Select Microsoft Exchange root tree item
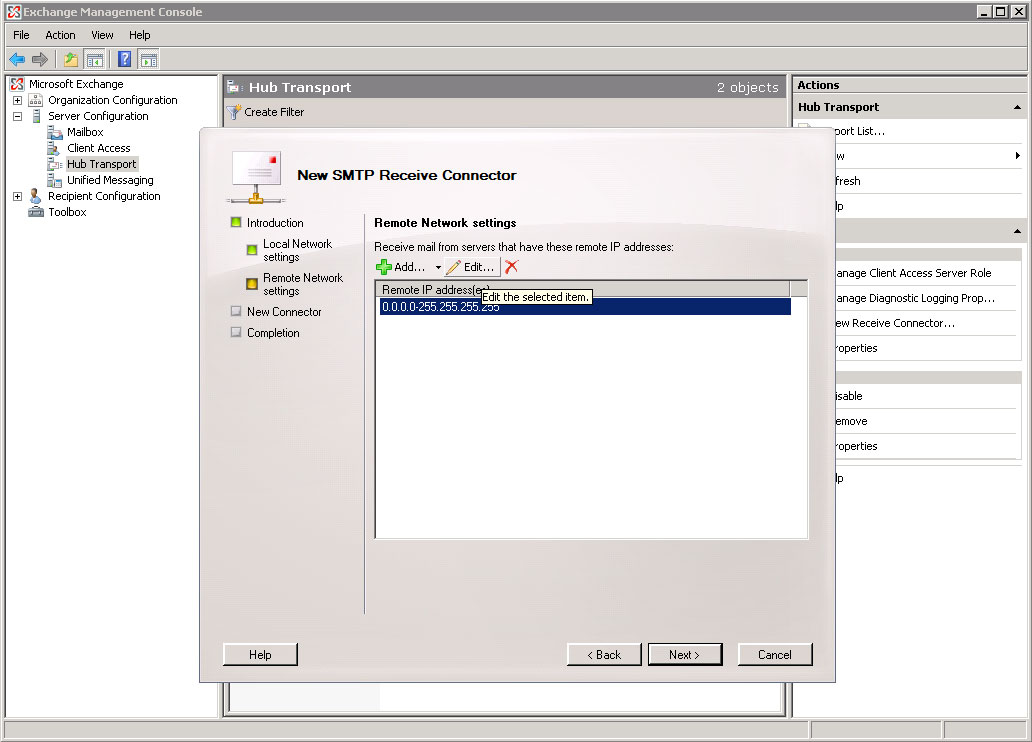This screenshot has height=742, width=1032. tap(76, 84)
